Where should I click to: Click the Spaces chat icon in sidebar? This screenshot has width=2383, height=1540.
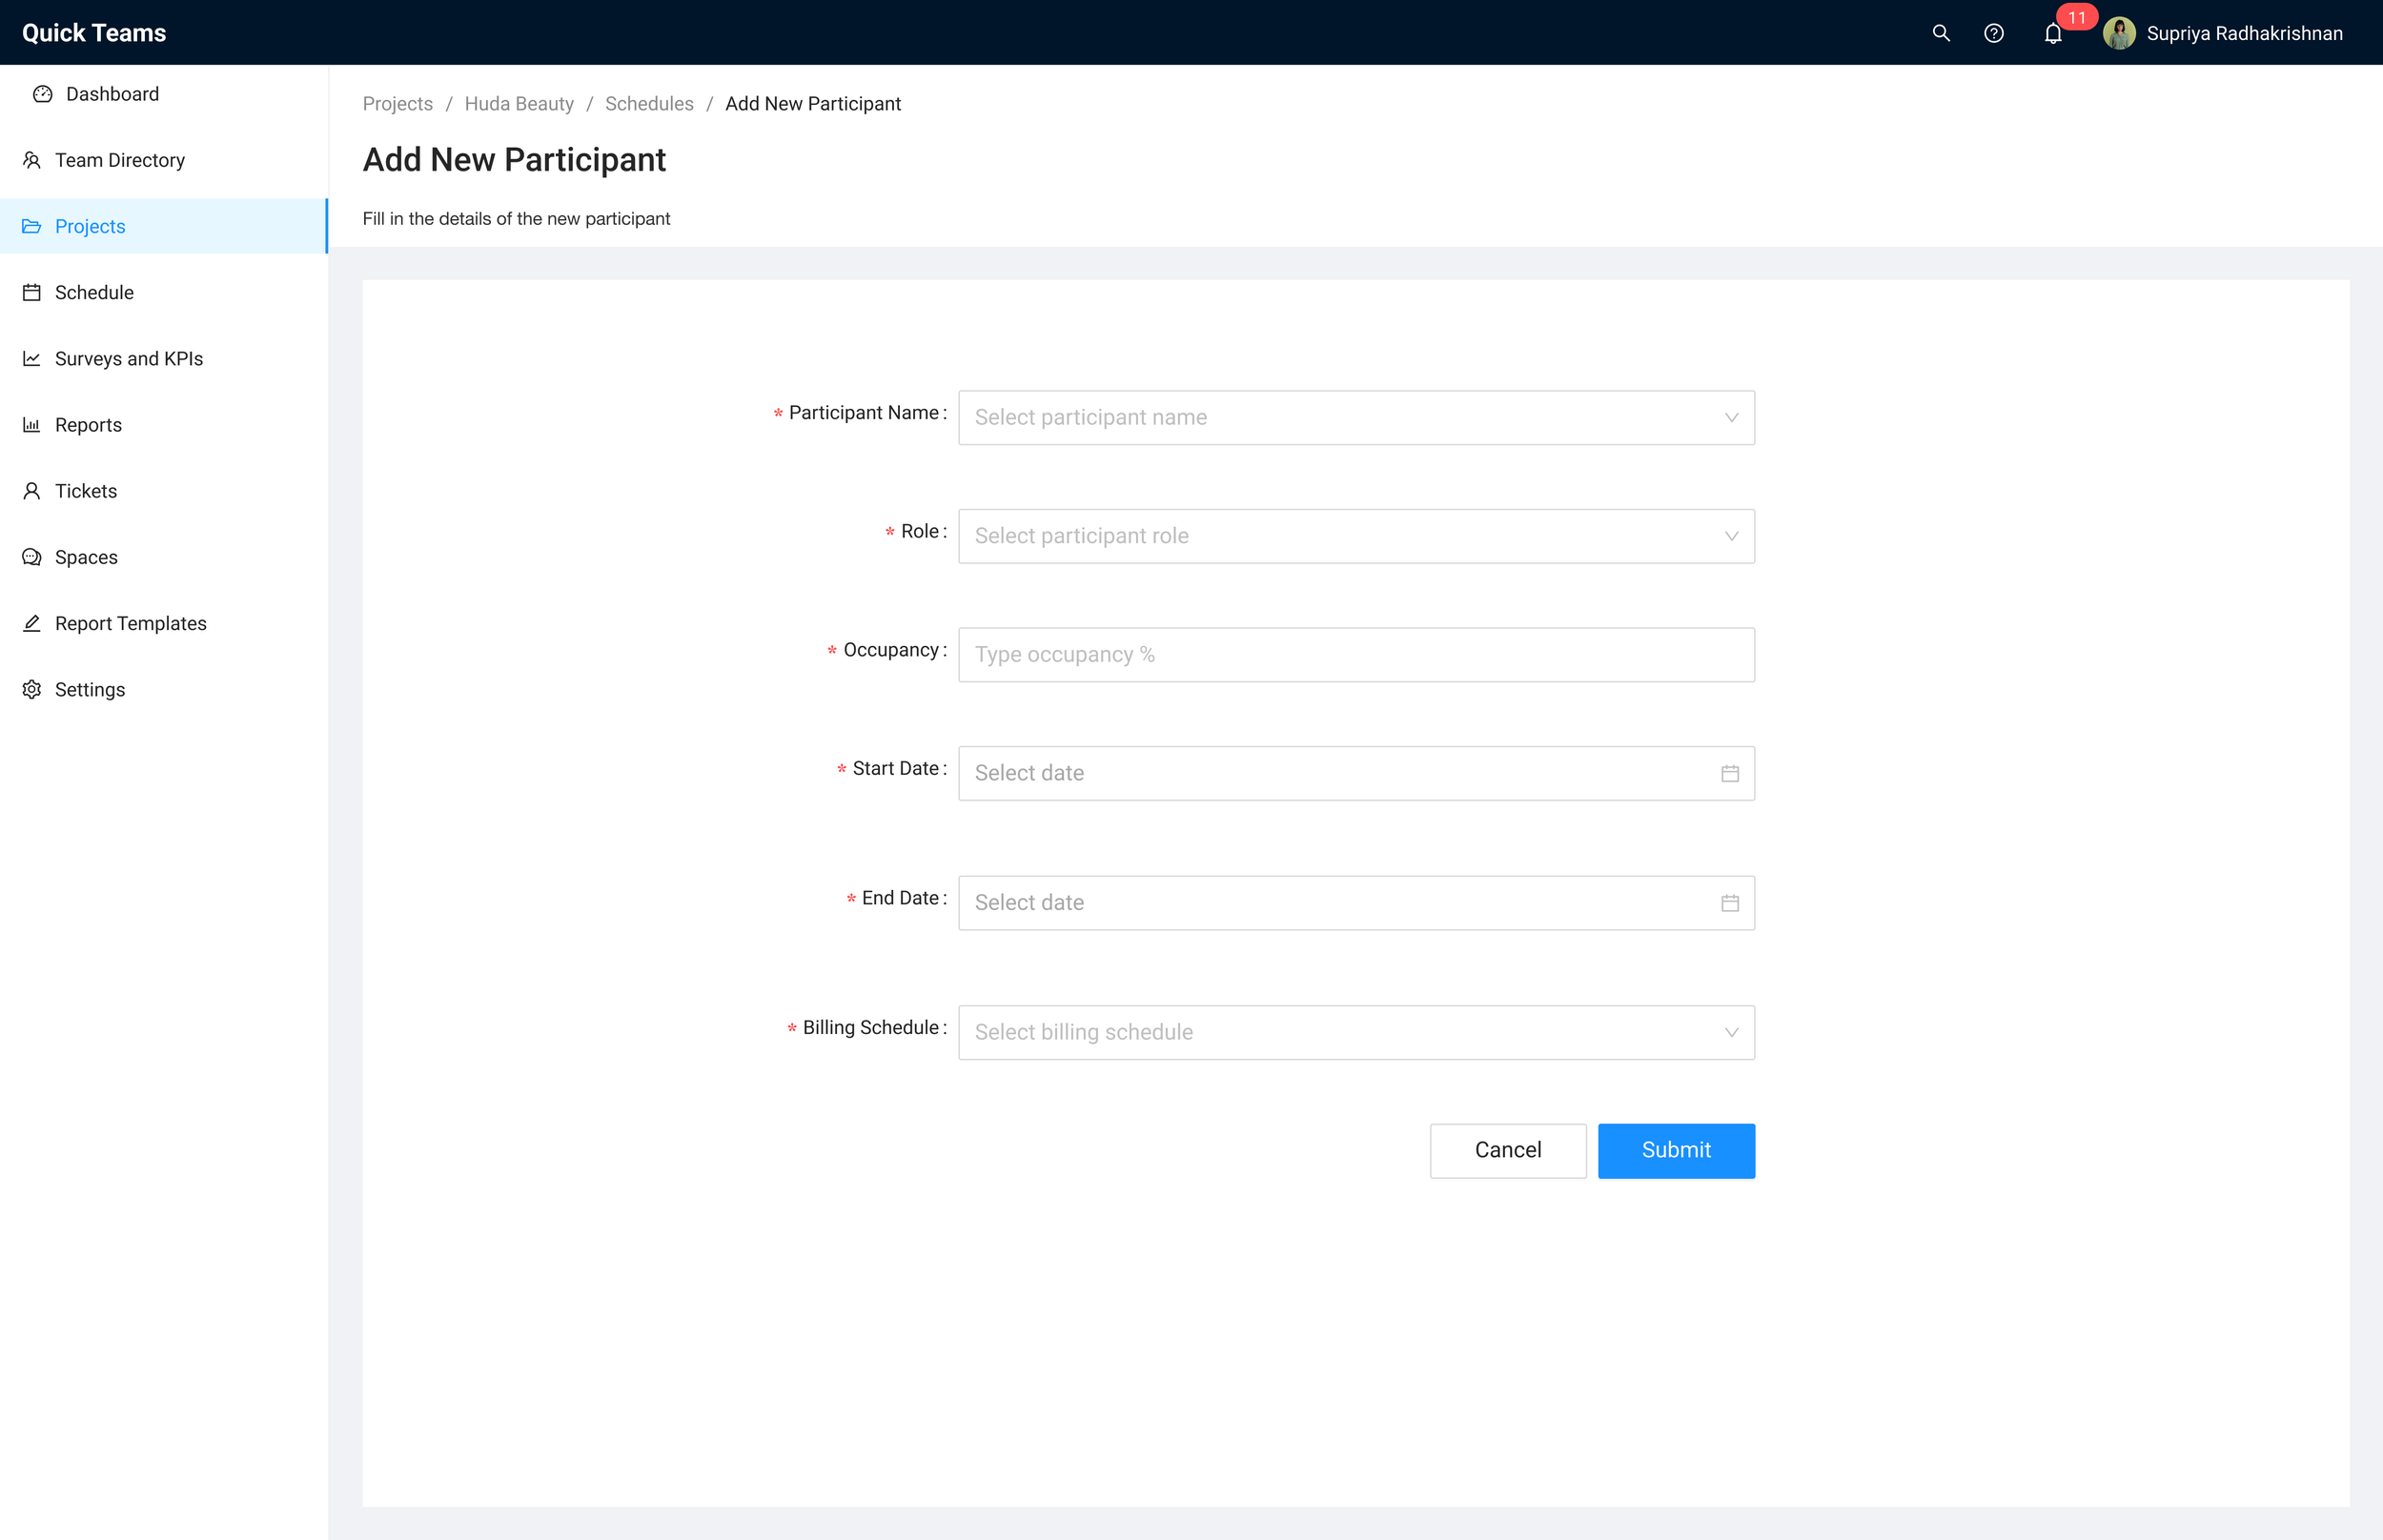(32, 557)
